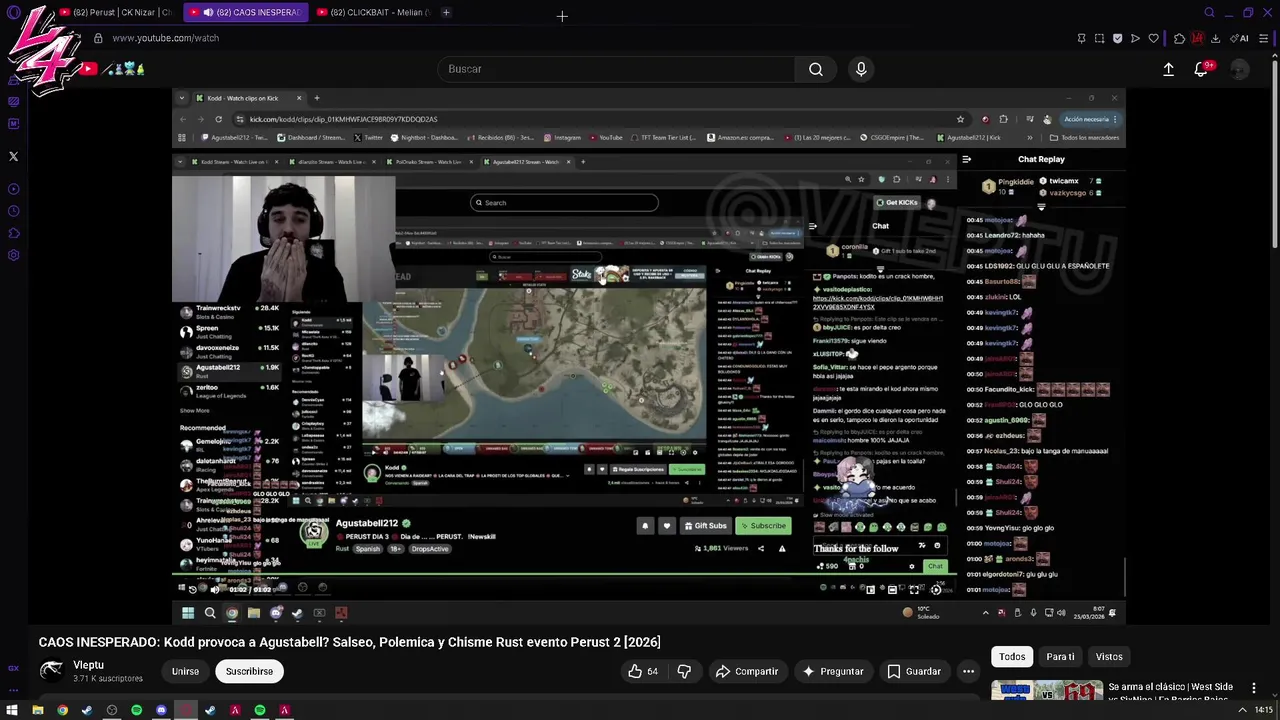Select the Para ti filter chip
1280x720 pixels.
(x=1060, y=657)
